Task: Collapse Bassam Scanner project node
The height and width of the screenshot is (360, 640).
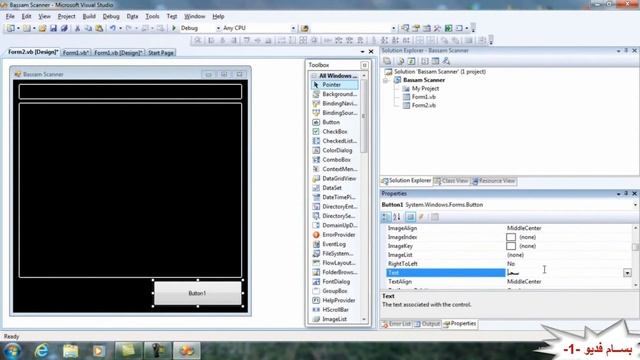Action: 386,80
